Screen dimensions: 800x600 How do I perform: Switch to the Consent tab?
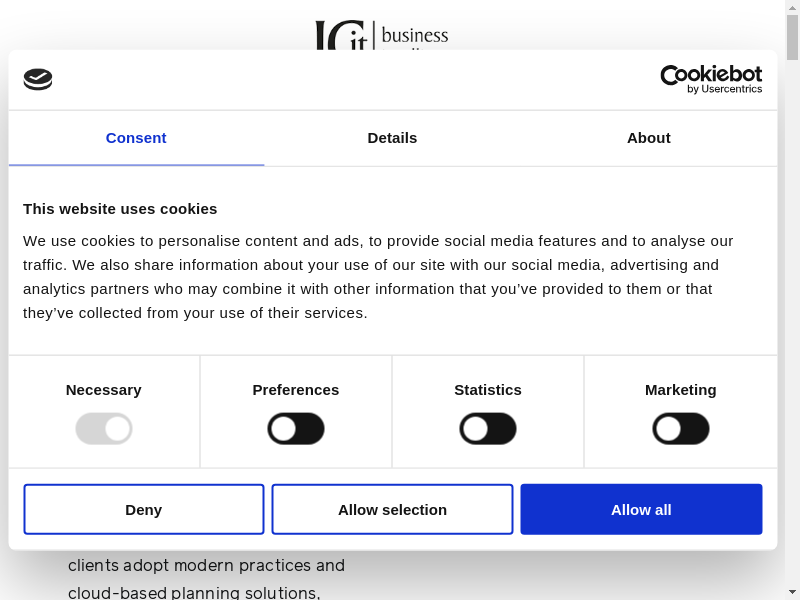coord(136,138)
